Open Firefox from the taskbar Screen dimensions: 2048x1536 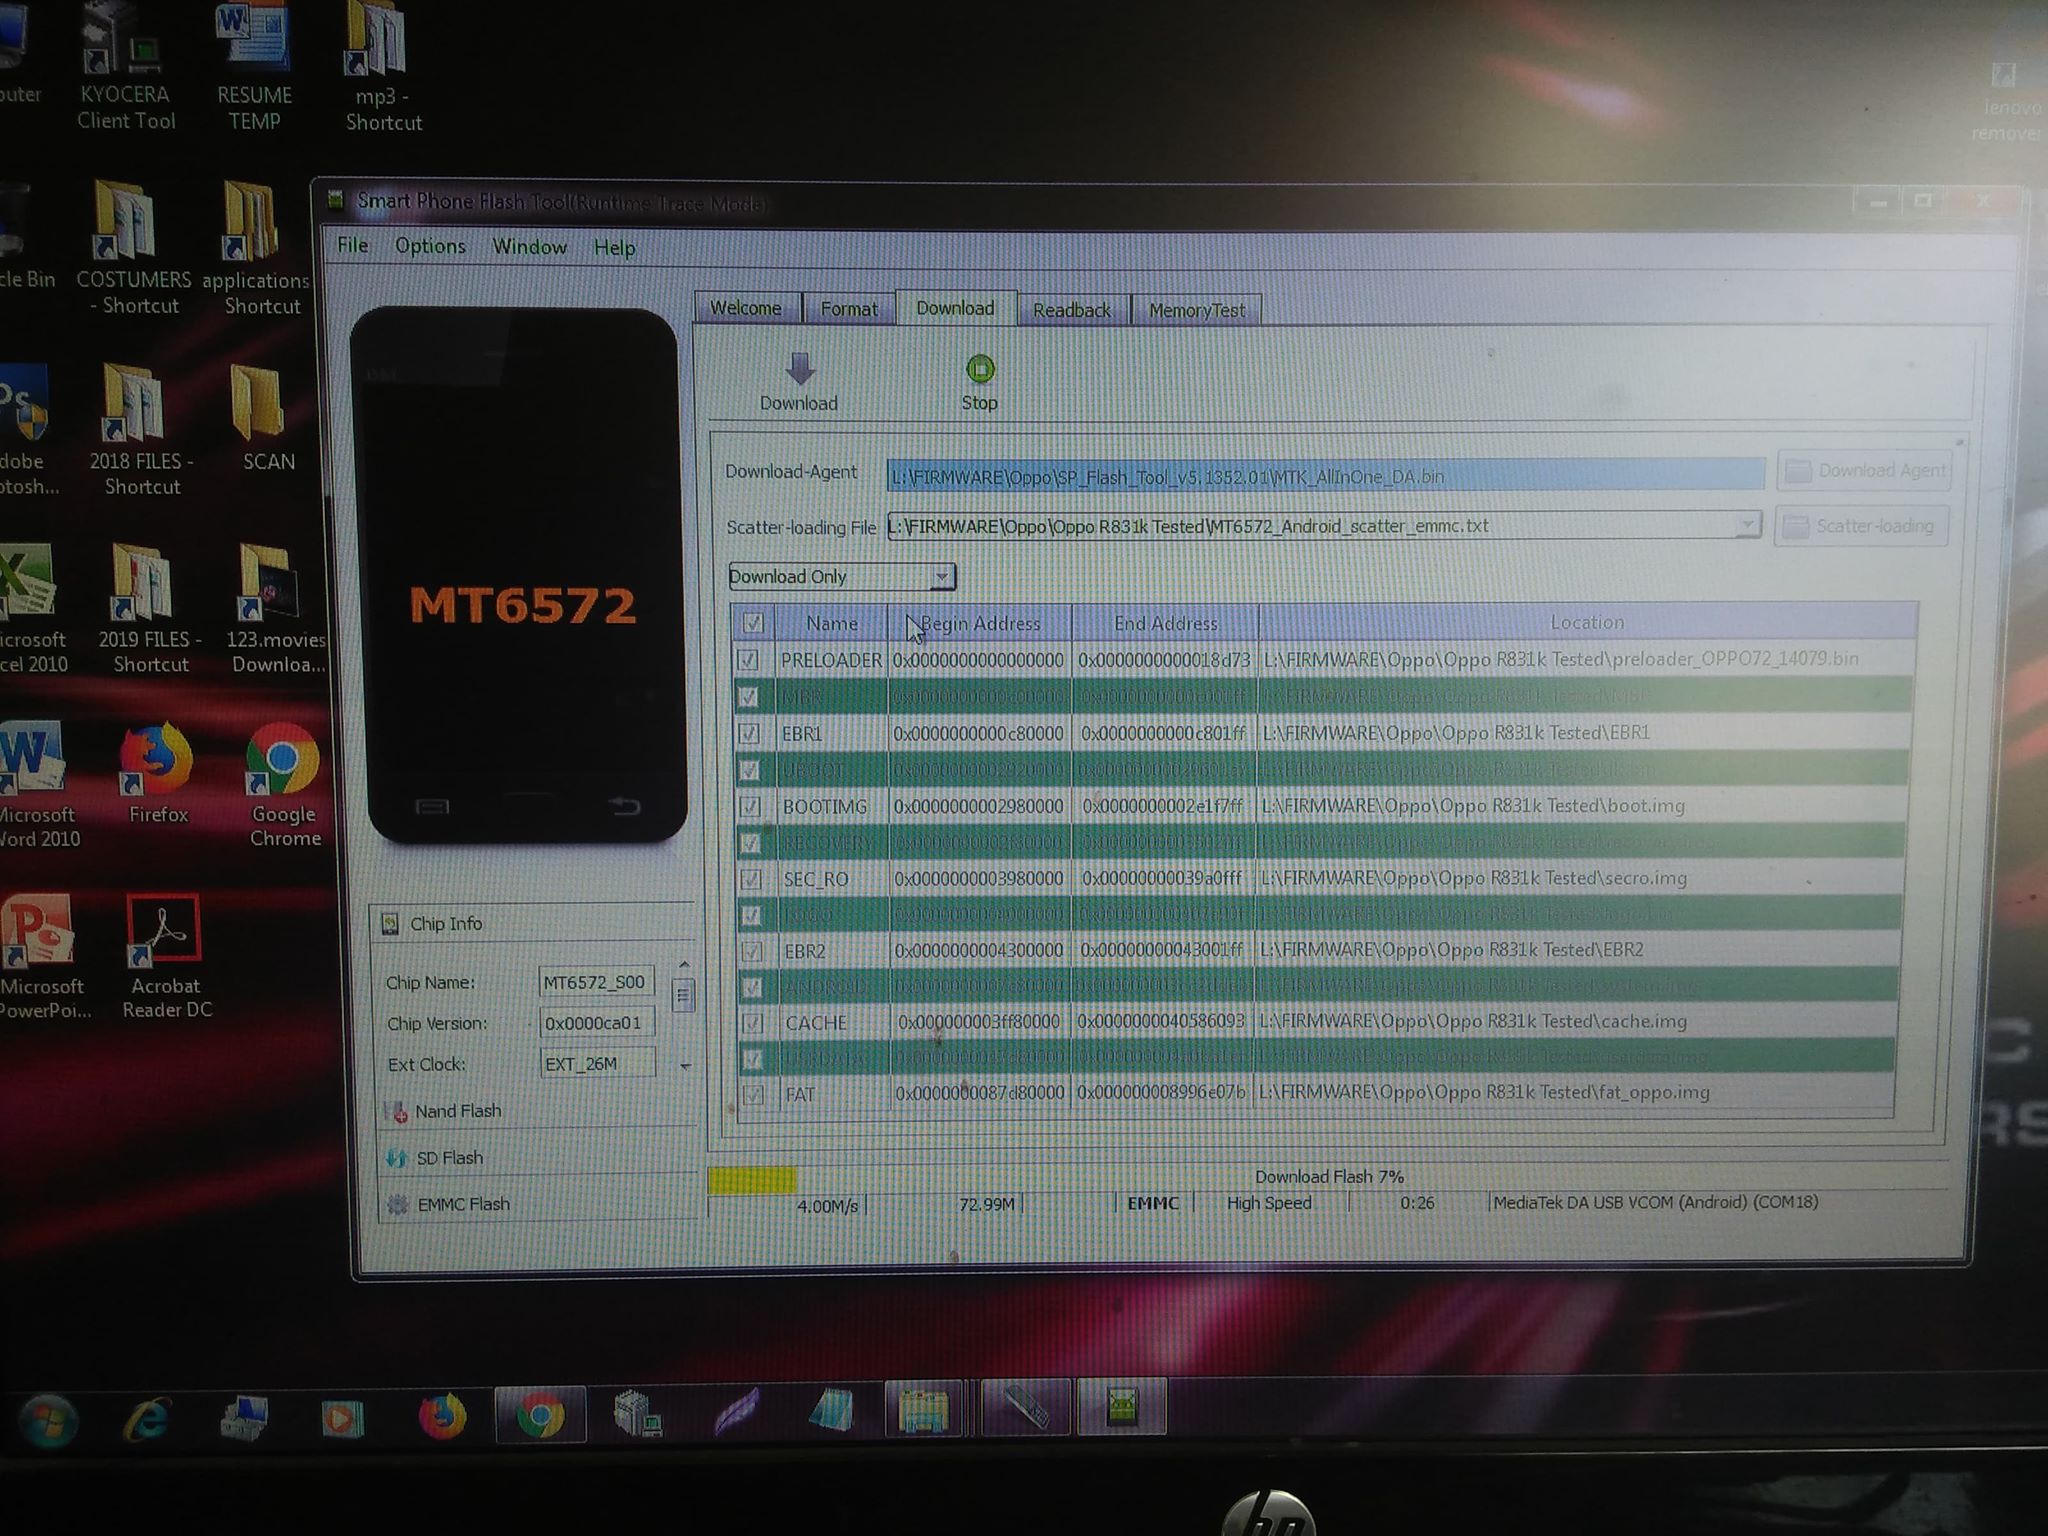coord(441,1416)
